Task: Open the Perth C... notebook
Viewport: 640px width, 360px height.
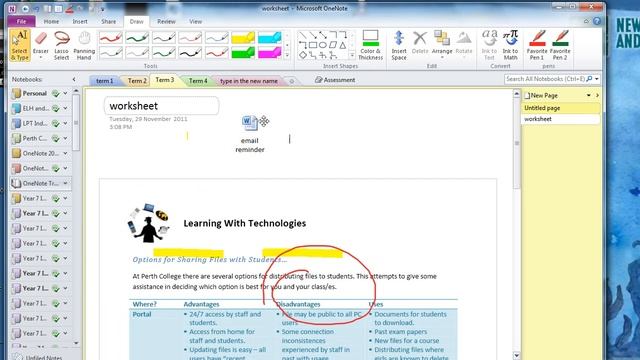Action: tap(34, 138)
